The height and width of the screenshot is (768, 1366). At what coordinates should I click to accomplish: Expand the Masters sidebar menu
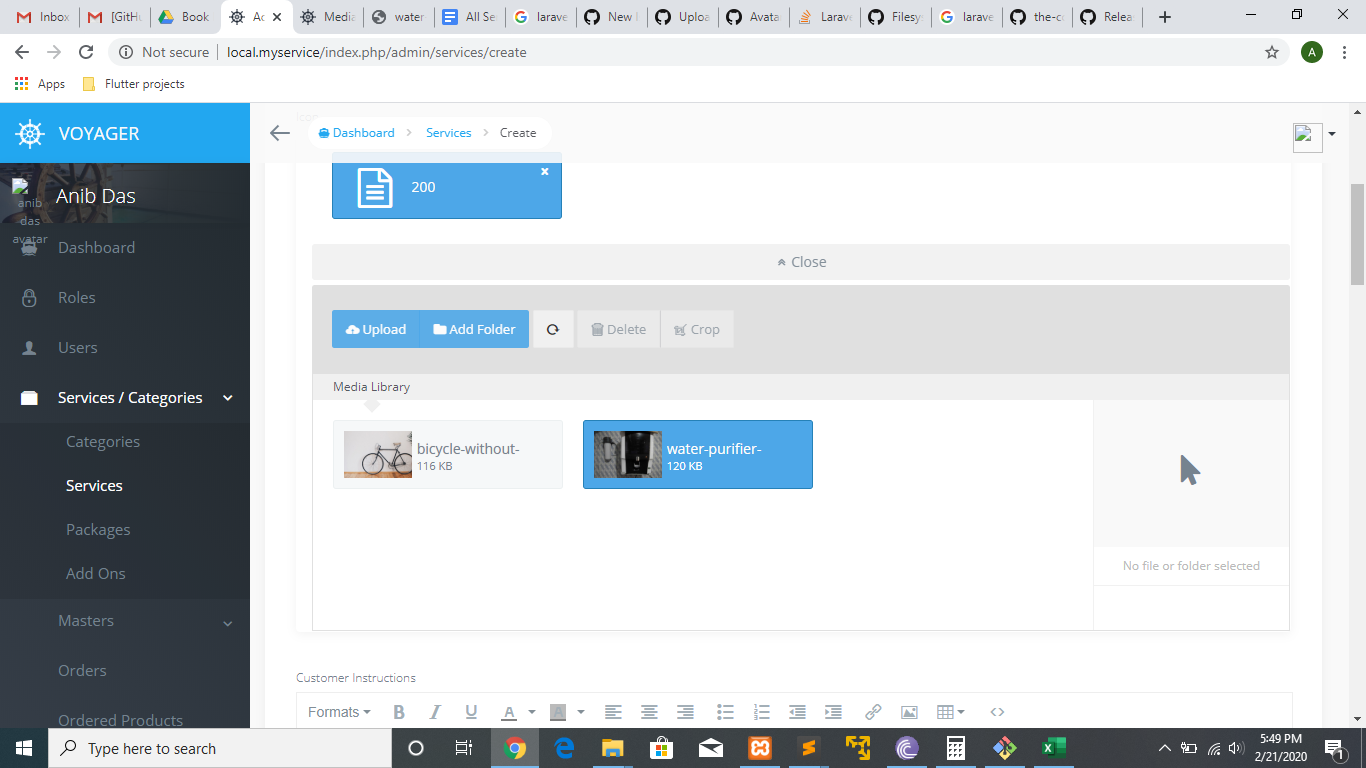pos(86,620)
